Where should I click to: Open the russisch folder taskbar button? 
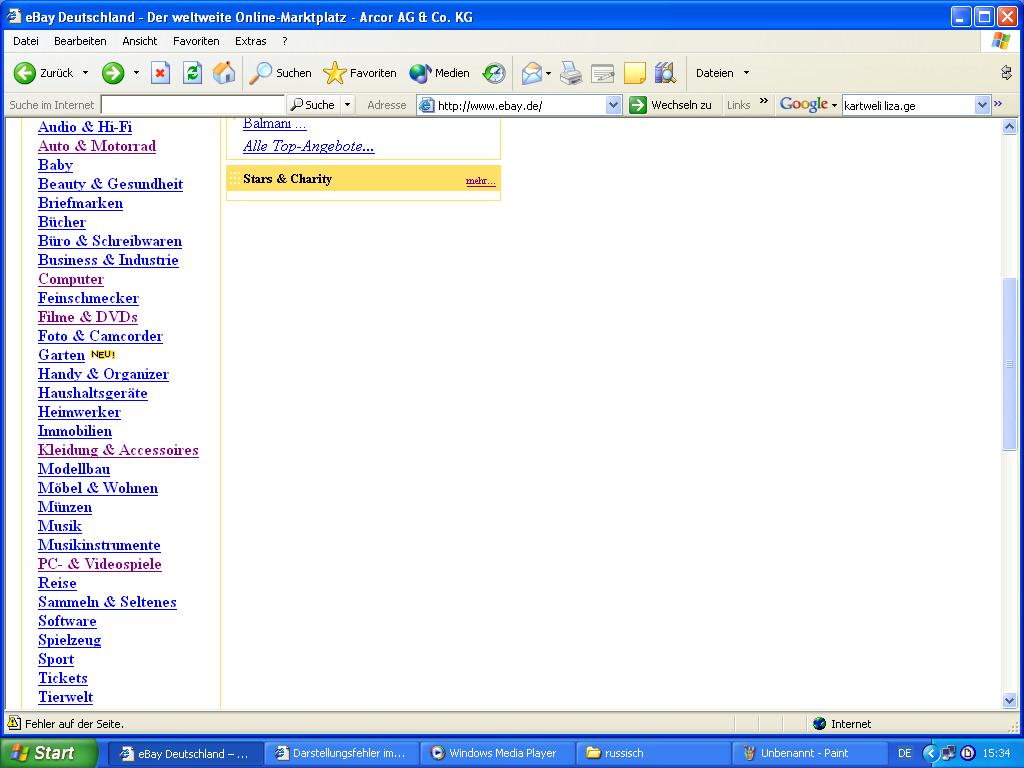click(653, 753)
